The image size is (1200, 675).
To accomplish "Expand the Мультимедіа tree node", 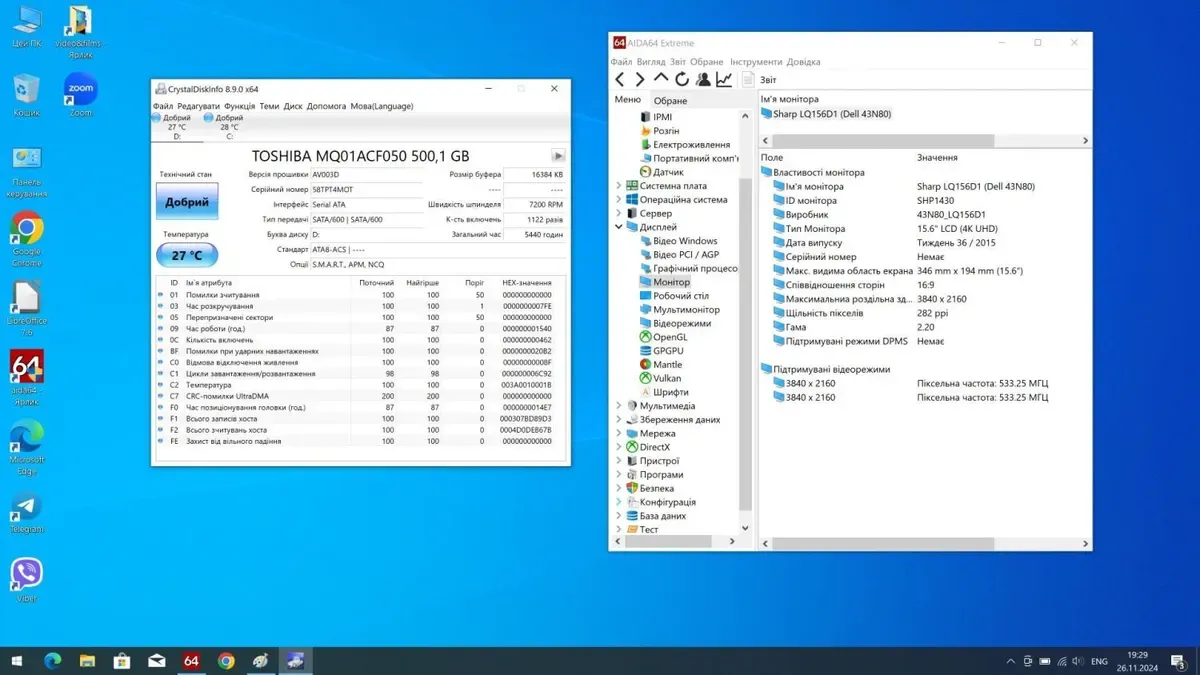I will pyautogui.click(x=619, y=406).
